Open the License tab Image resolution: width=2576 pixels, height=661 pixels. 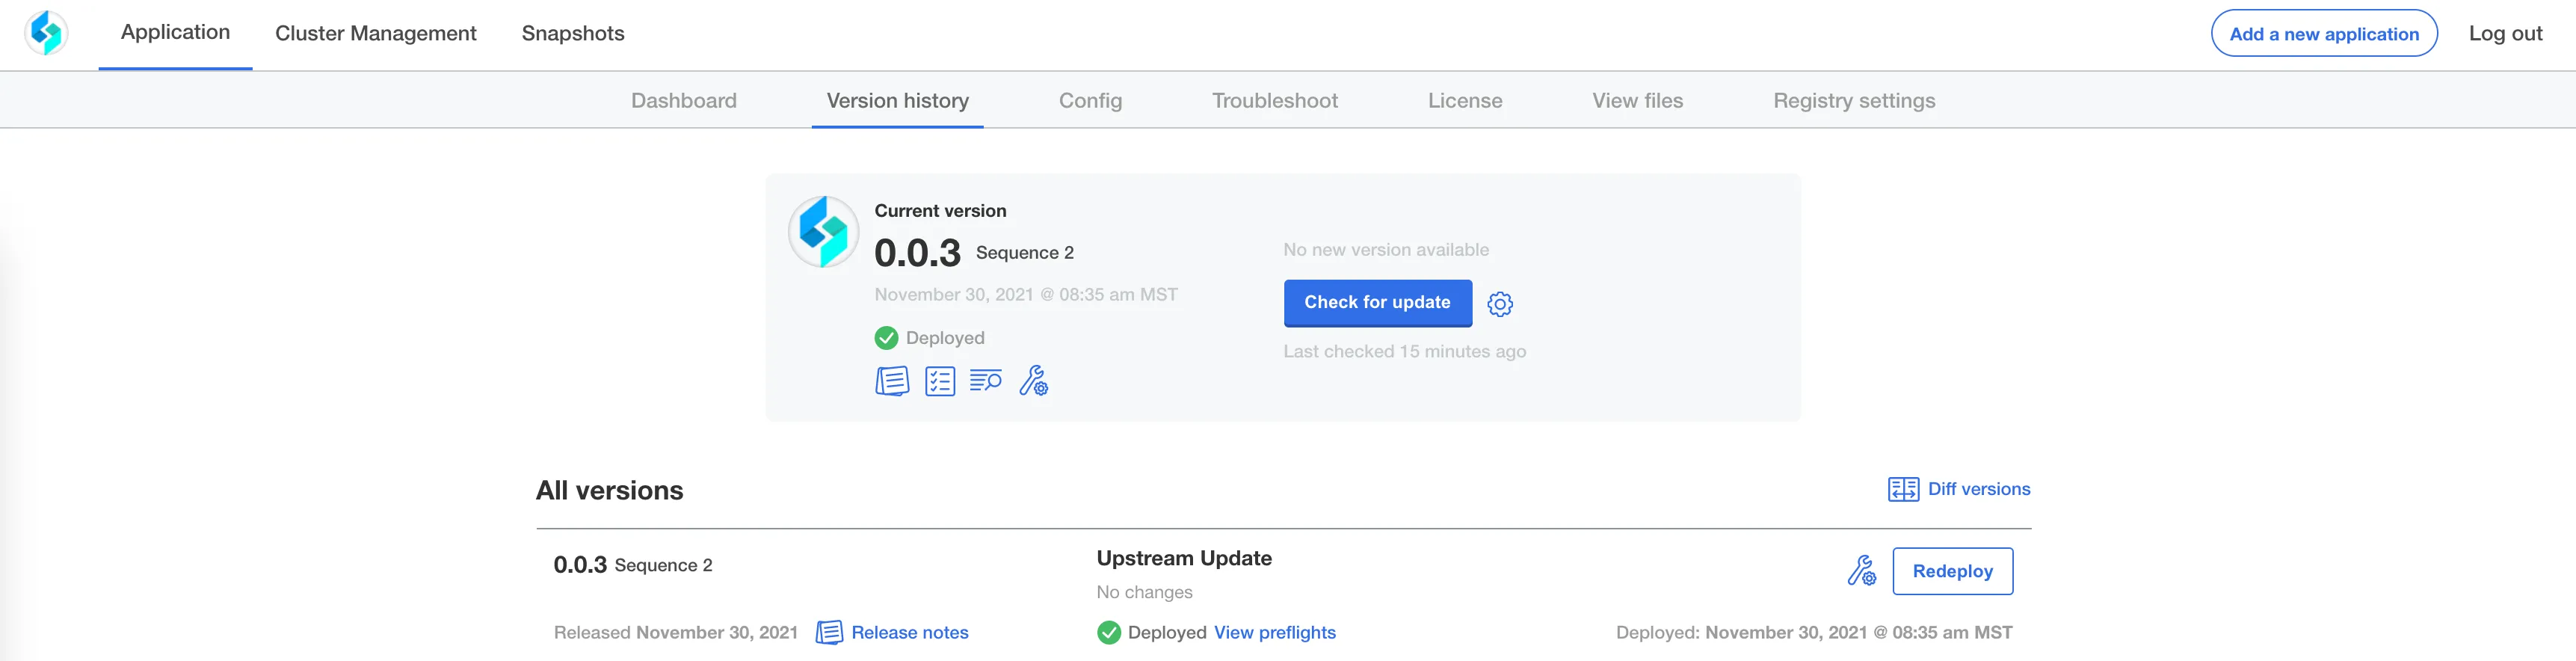tap(1465, 100)
